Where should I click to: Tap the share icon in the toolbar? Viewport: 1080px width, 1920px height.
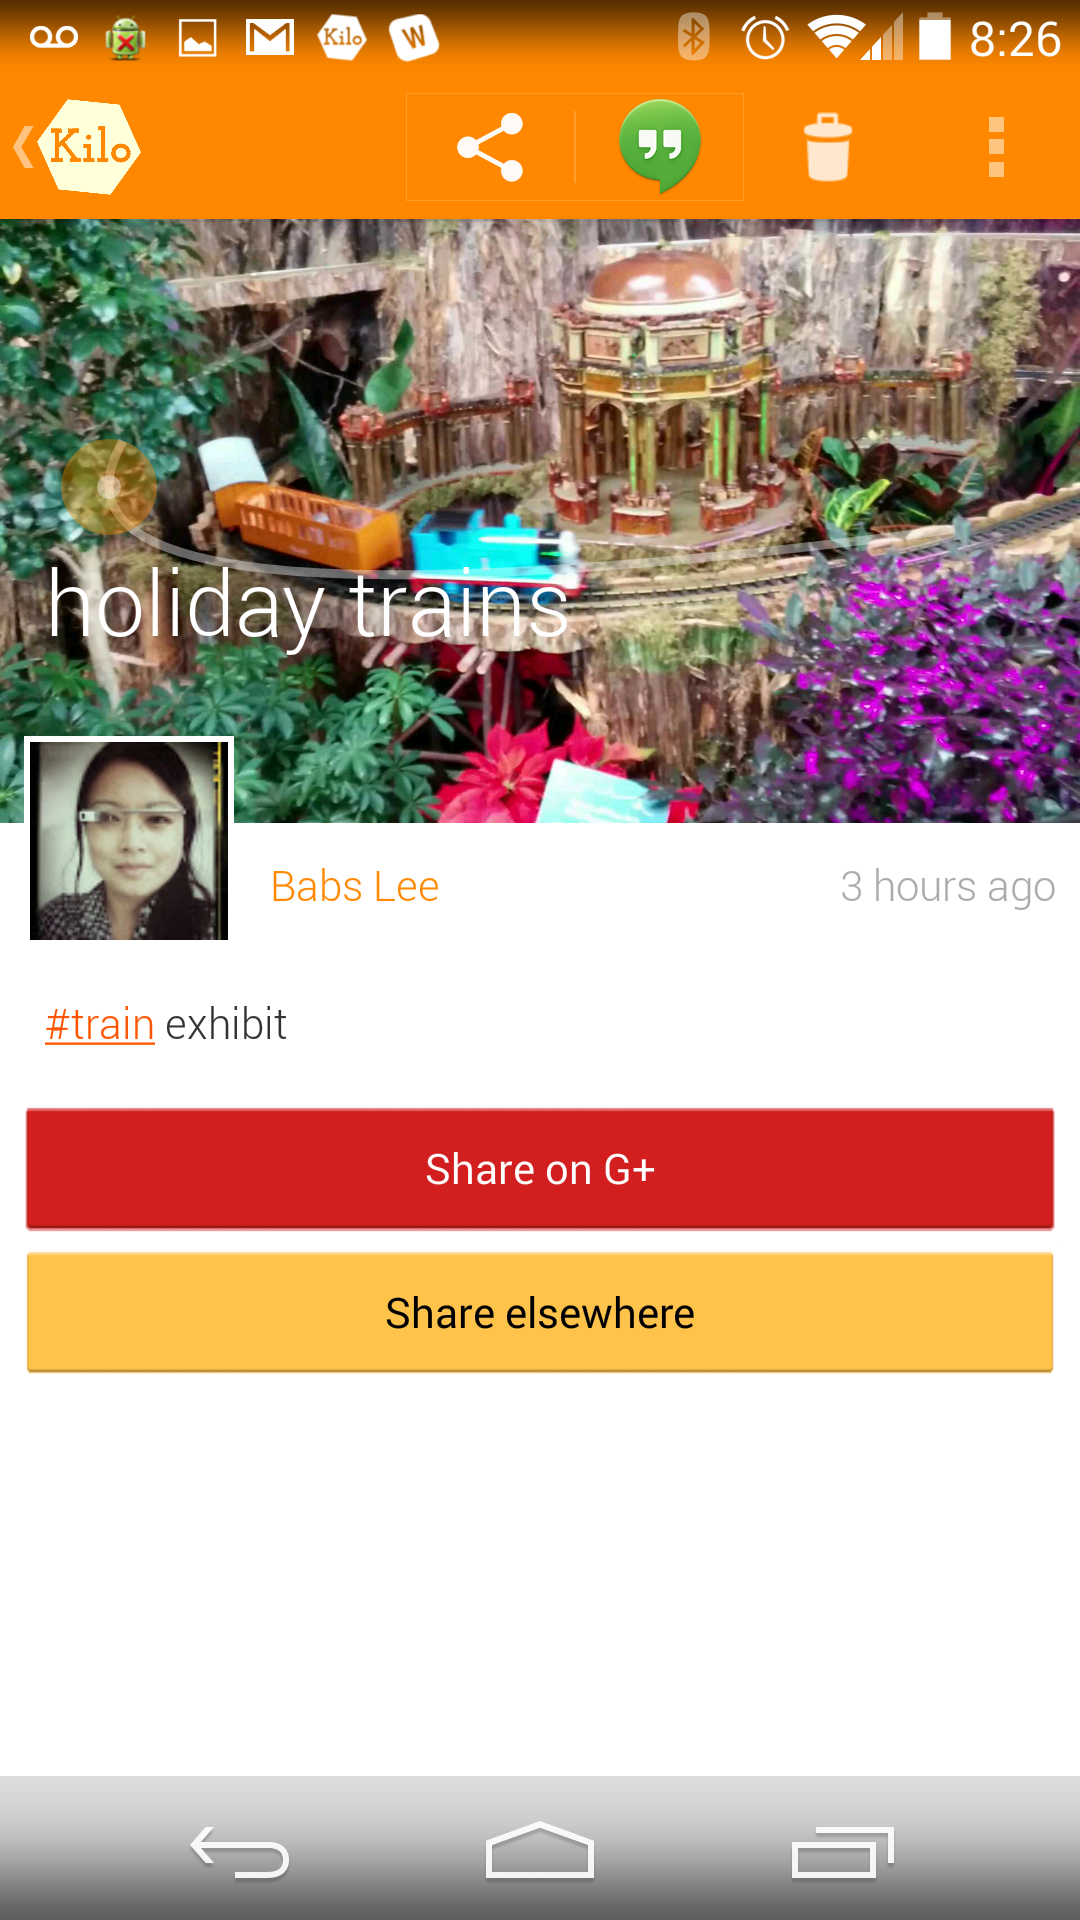tap(490, 147)
